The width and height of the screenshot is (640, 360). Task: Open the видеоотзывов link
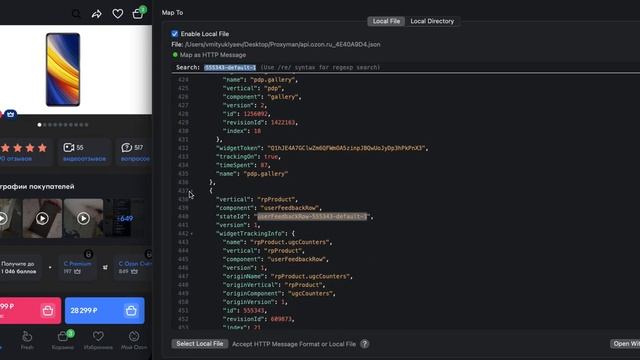pos(84,159)
